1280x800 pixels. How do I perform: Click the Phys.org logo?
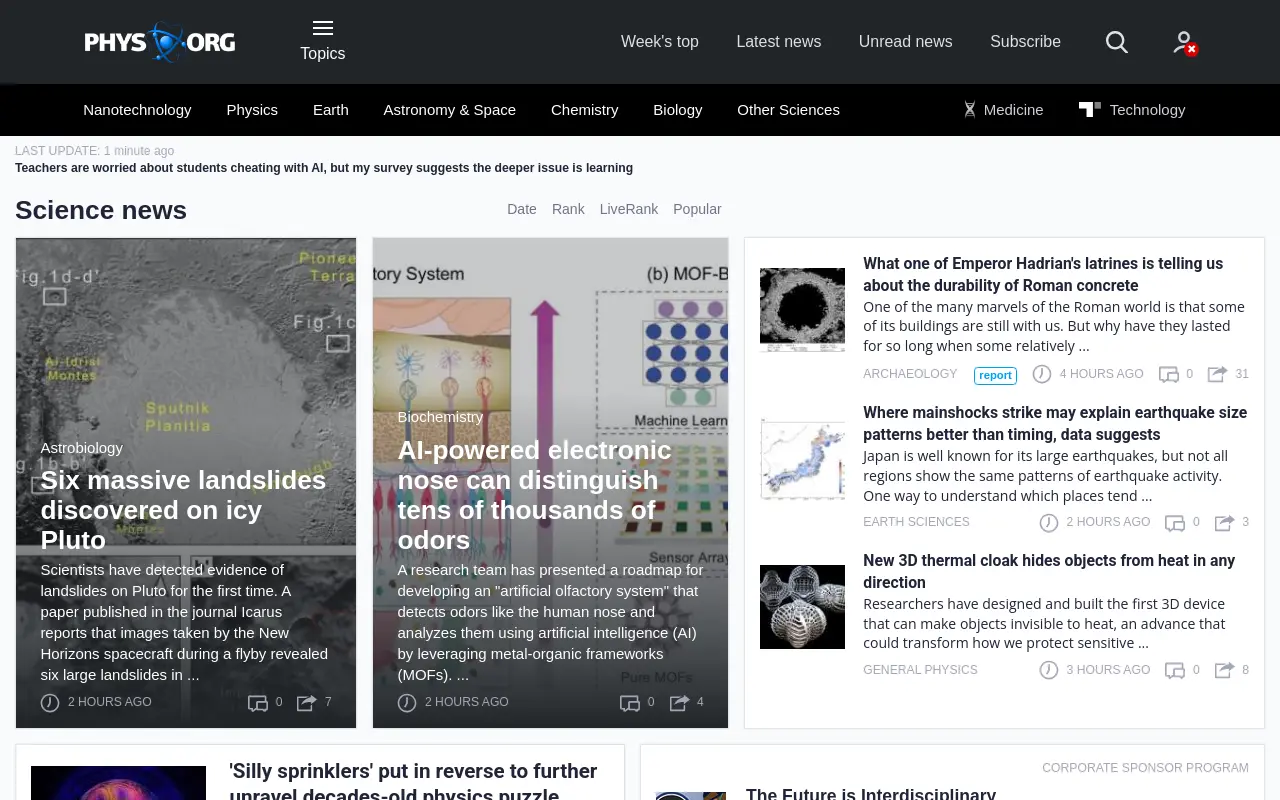(160, 42)
